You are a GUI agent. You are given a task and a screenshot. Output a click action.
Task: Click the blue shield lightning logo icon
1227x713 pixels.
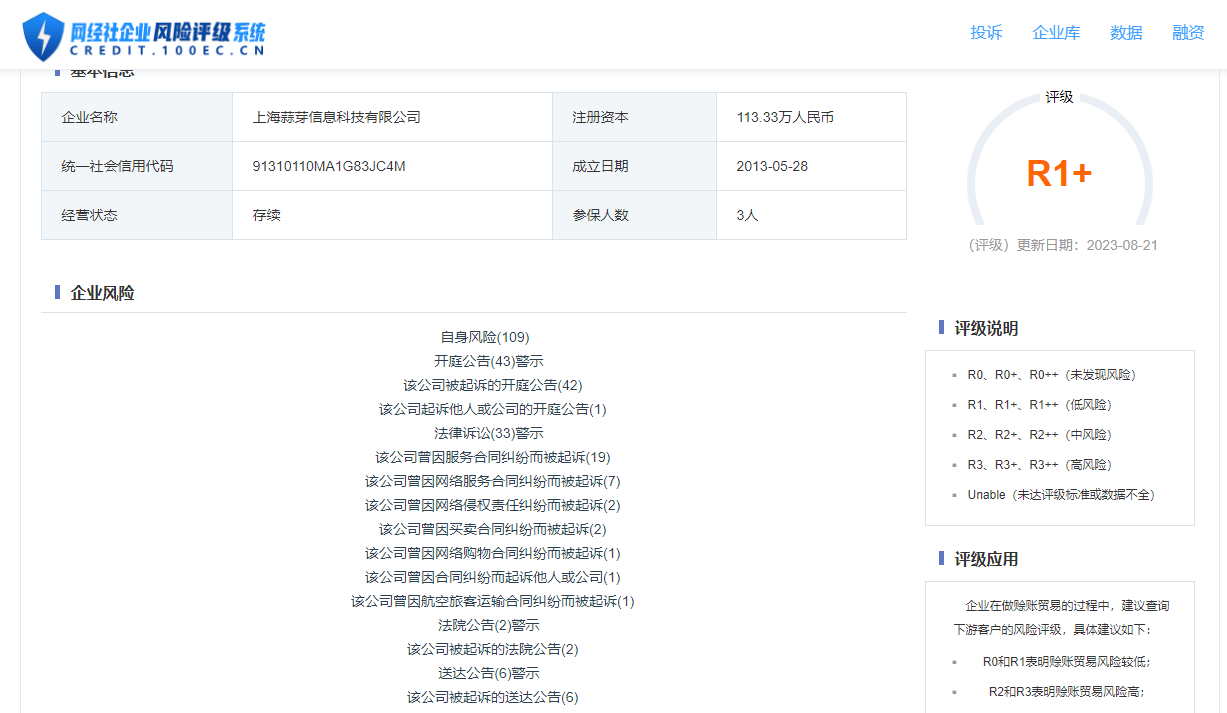(42, 37)
